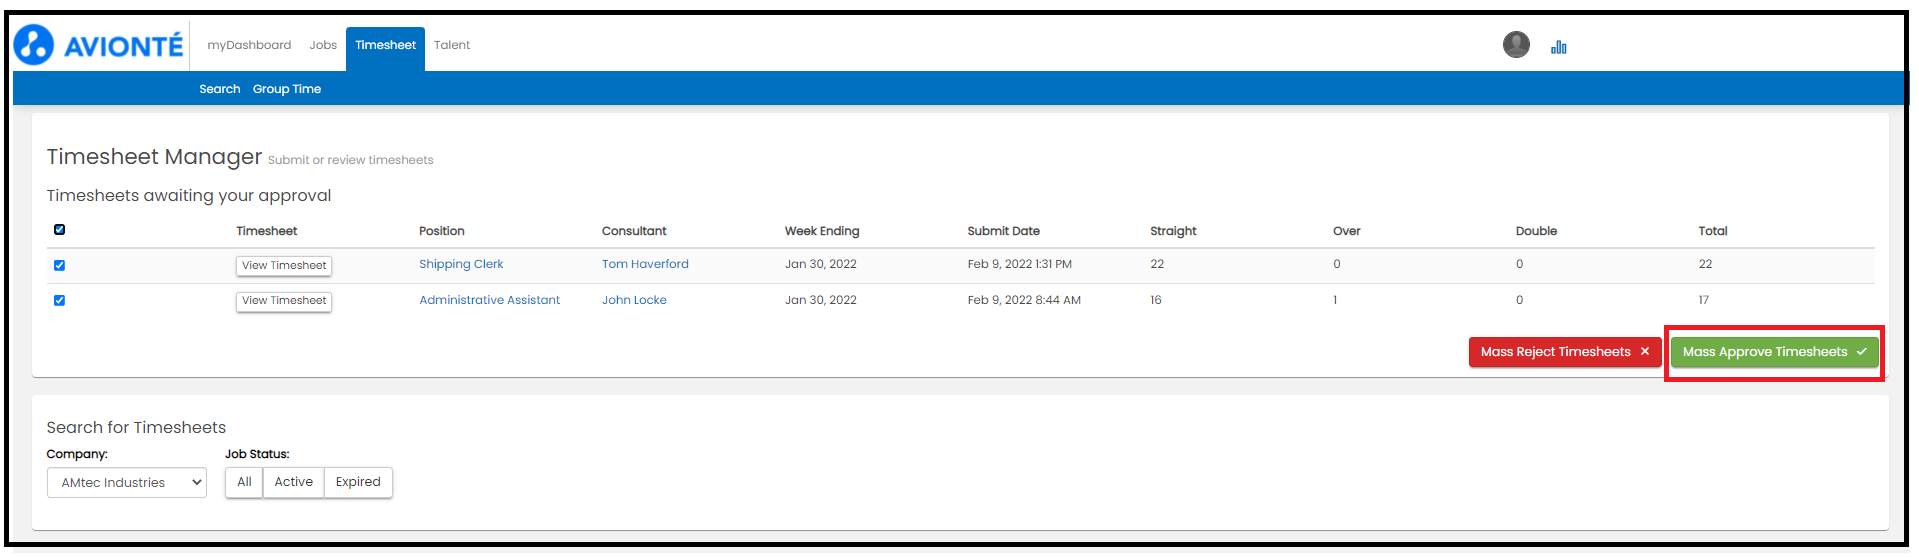Click the Over column header

coord(1346,231)
